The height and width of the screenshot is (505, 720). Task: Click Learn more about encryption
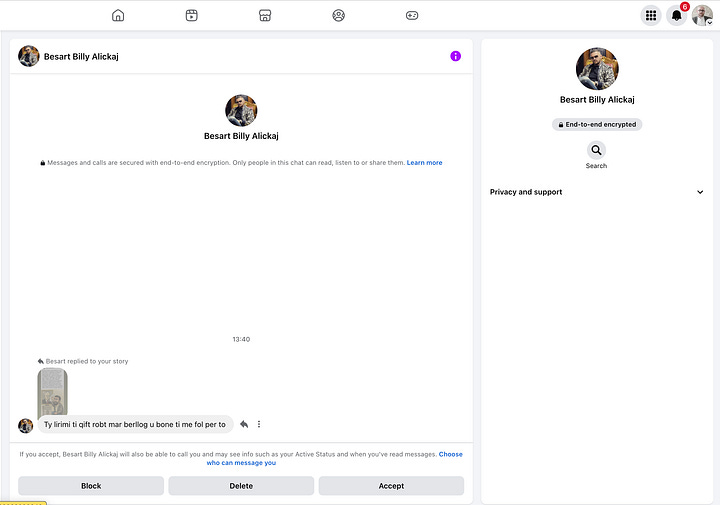pos(424,163)
